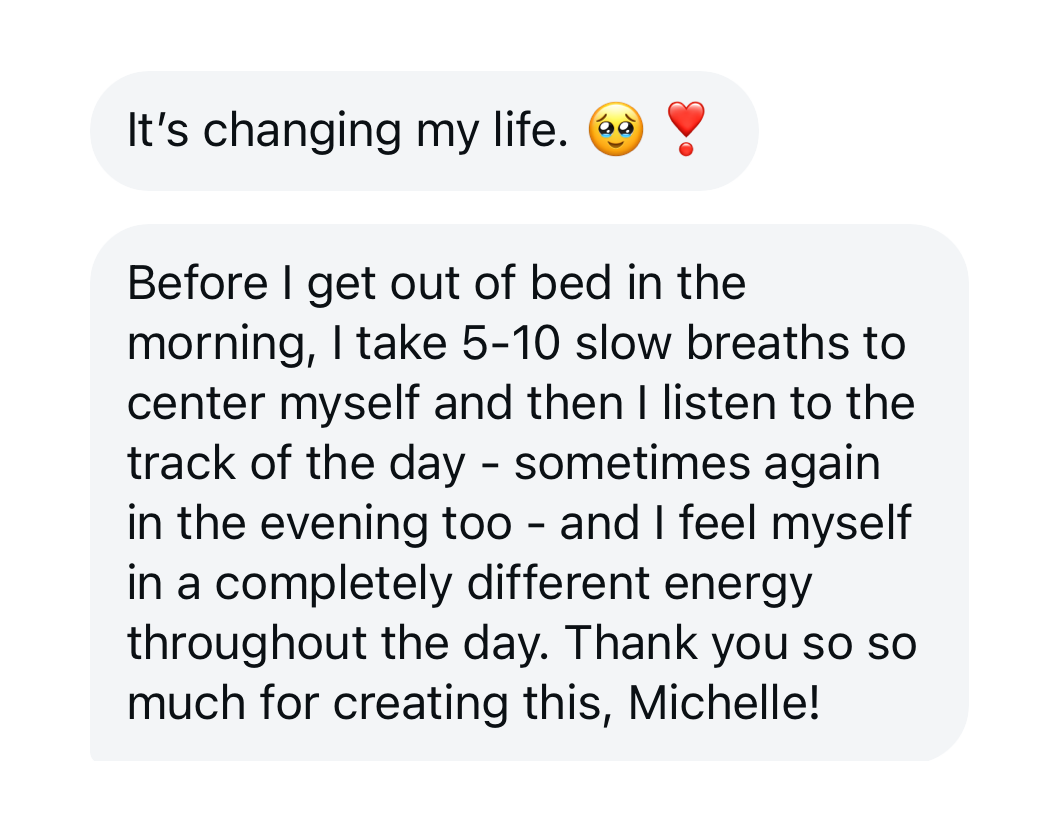The height and width of the screenshot is (826, 1053).
Task: Click the teary pleading face emoji
Action: (x=616, y=129)
